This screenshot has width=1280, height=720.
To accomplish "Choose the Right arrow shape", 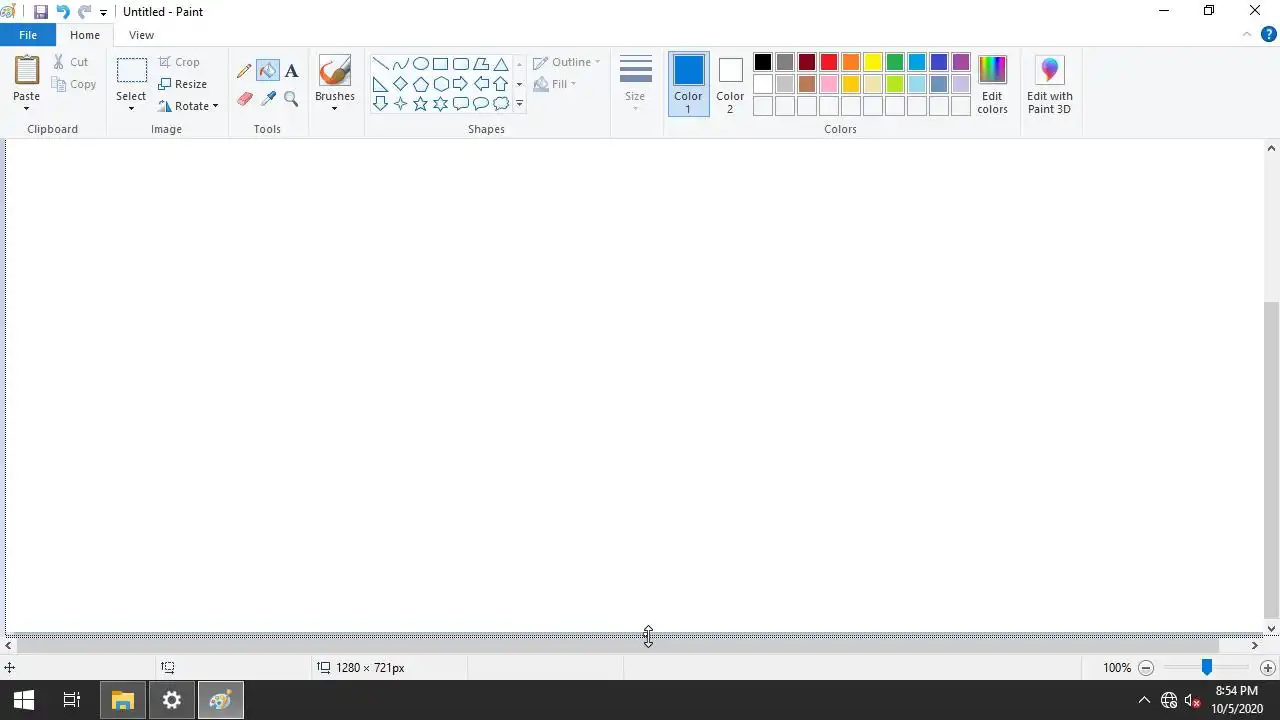I will point(460,84).
